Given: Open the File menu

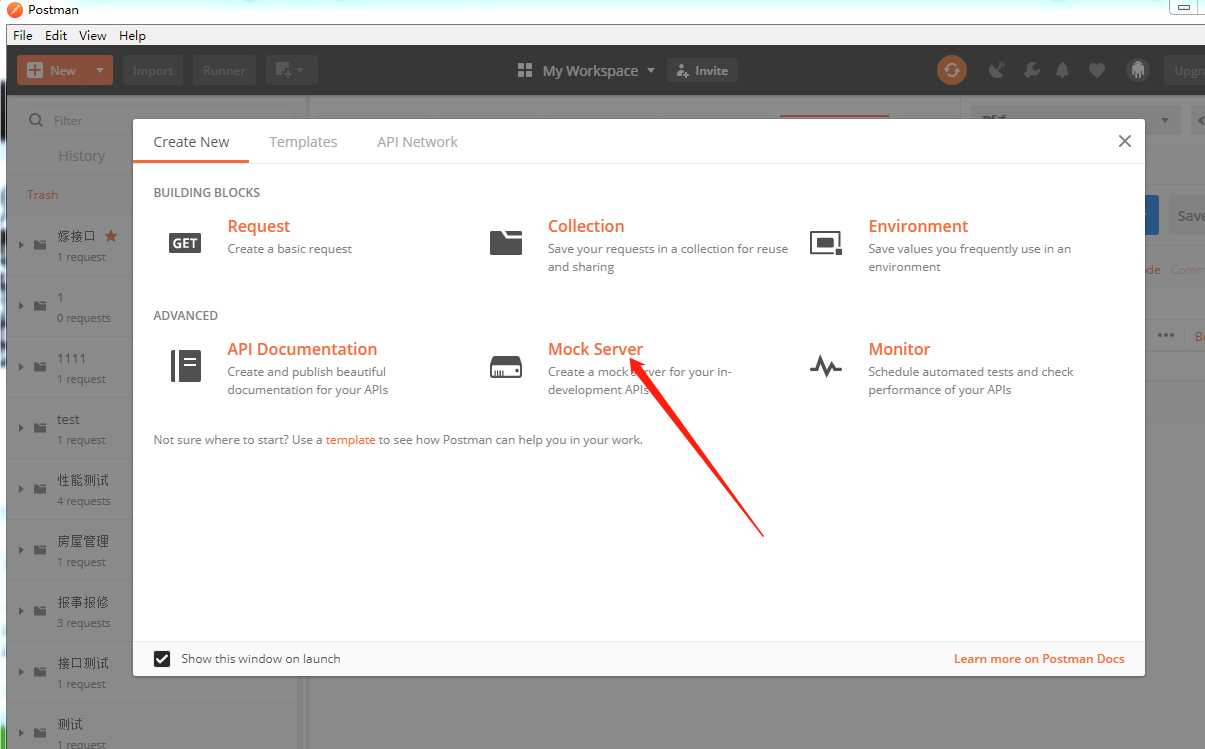Looking at the screenshot, I should [23, 35].
